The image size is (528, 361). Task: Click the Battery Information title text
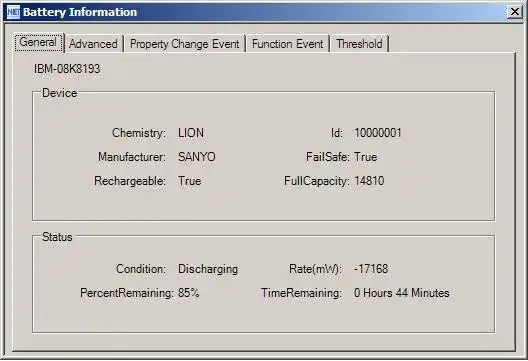pos(80,12)
